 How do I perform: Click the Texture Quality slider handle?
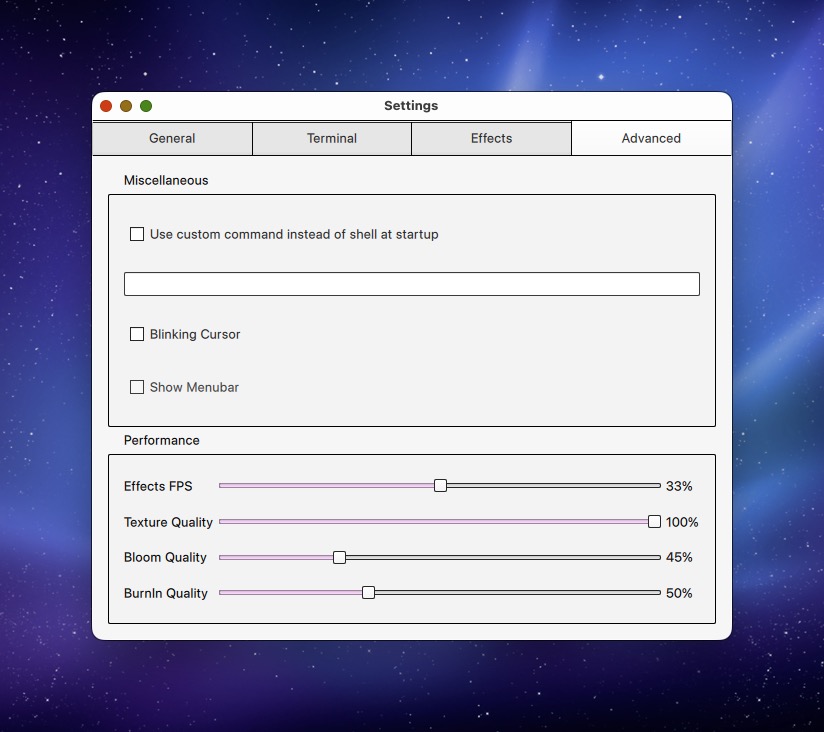[654, 521]
